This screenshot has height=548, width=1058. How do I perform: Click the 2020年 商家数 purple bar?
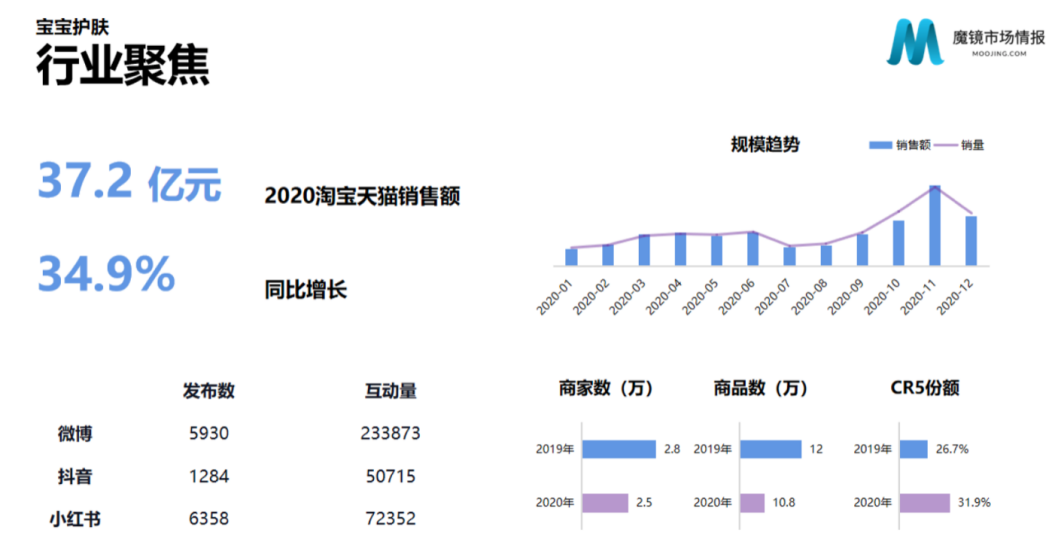tap(605, 503)
